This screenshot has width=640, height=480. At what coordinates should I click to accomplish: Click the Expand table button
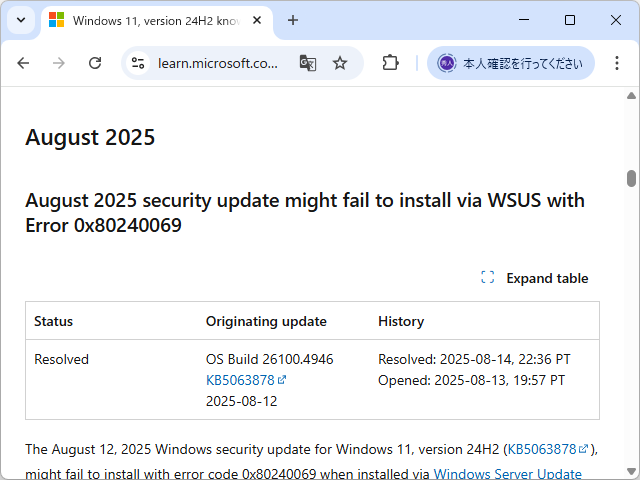[x=534, y=278]
